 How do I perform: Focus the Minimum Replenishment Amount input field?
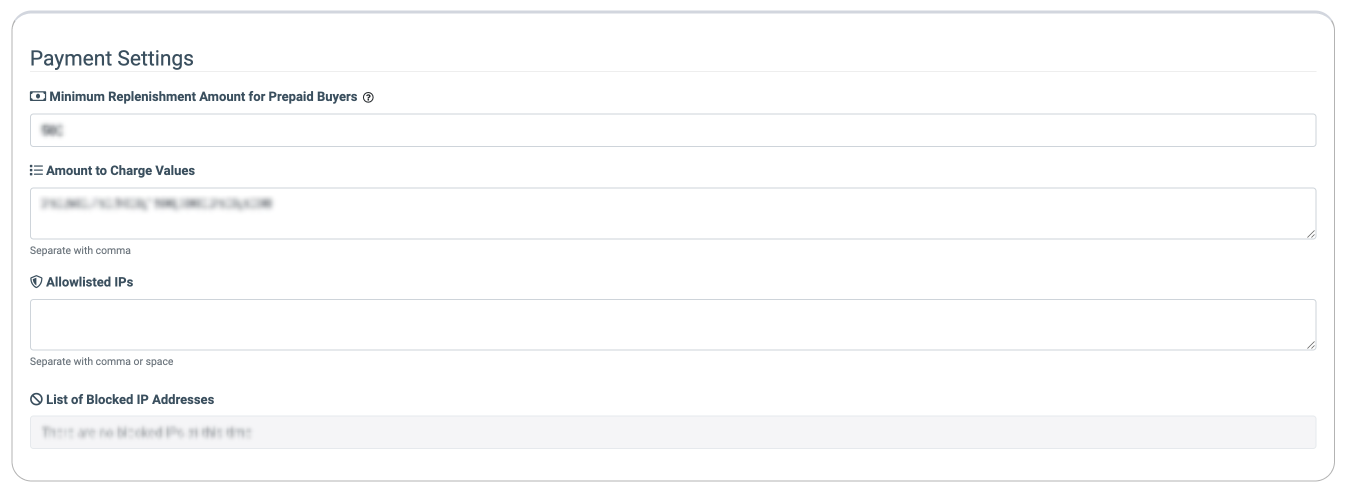pyautogui.click(x=673, y=130)
